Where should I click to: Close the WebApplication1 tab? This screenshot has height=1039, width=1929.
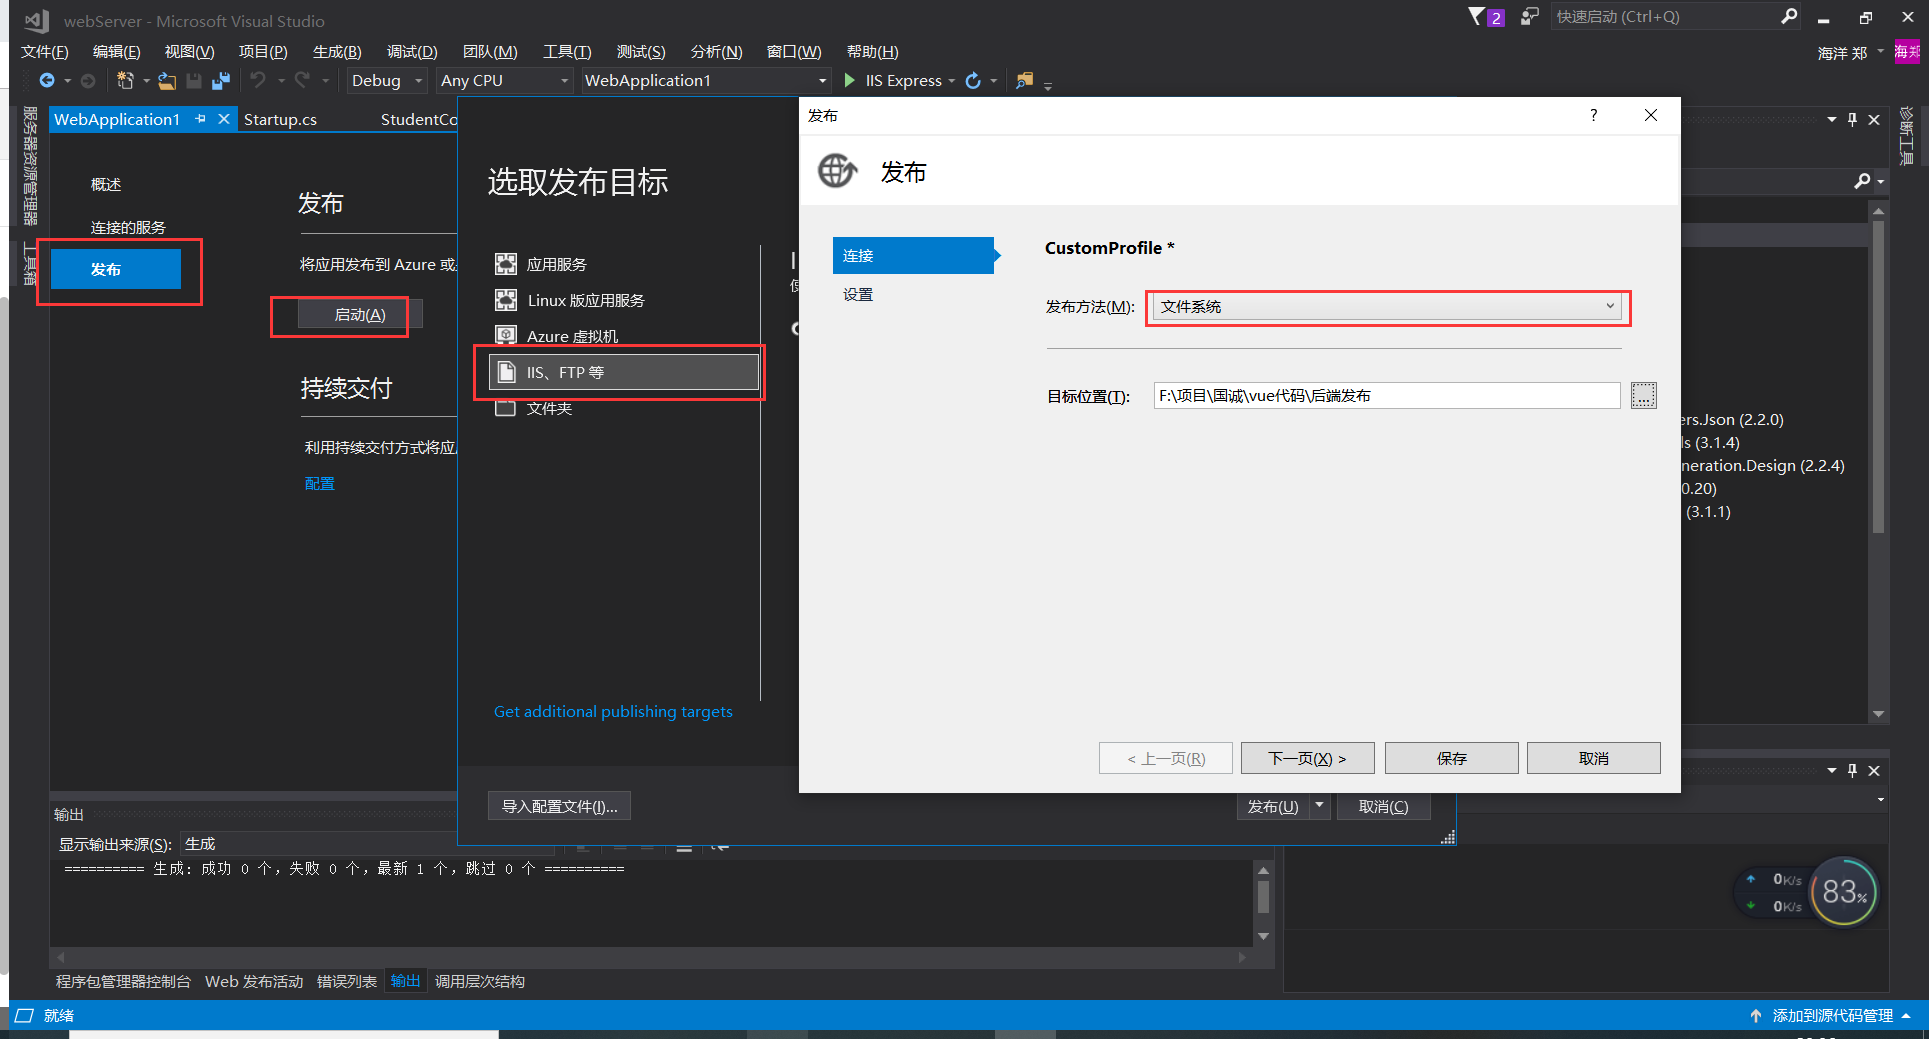click(224, 119)
